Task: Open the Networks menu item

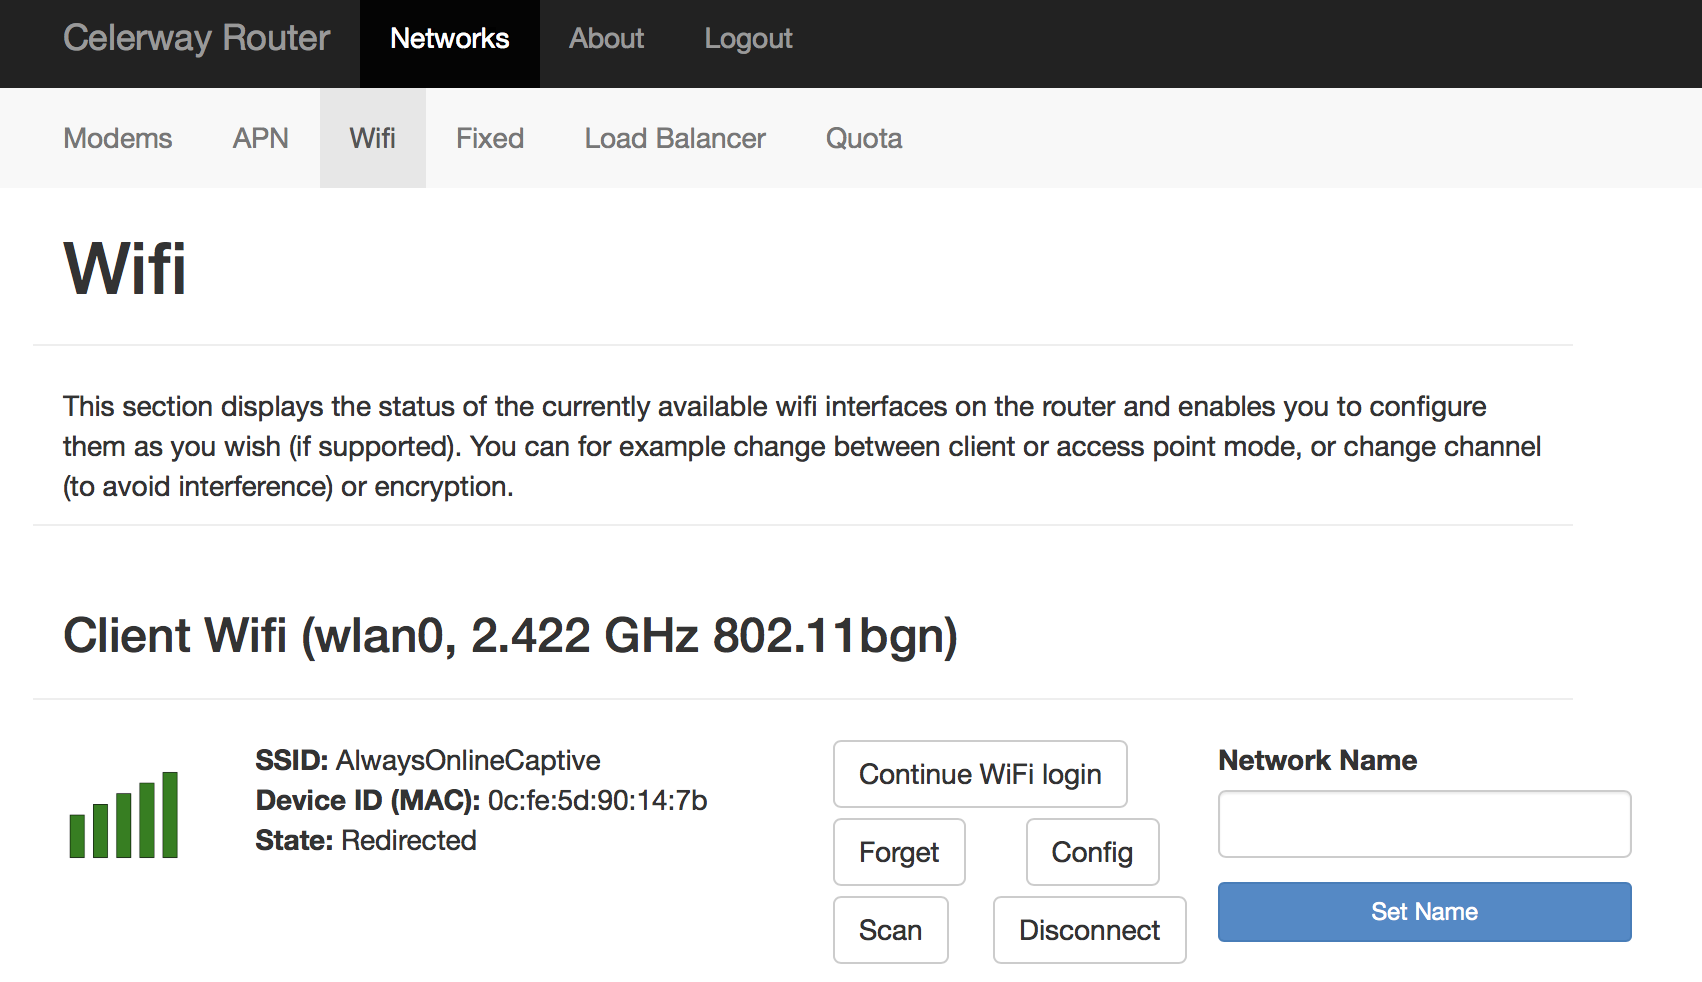Action: [x=449, y=38]
